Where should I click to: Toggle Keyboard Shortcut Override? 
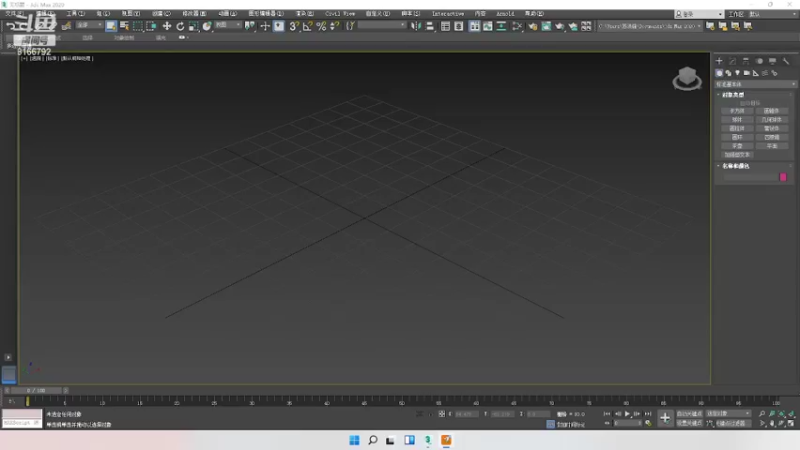pyautogui.click(x=279, y=26)
